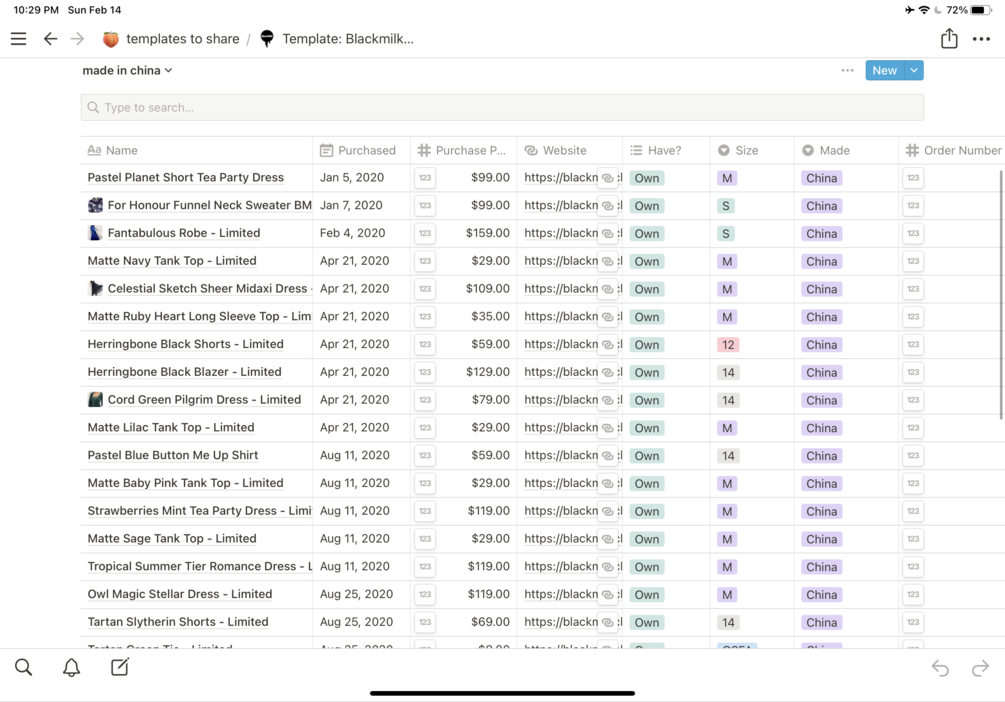Screen dimensions: 1005x702
Task: Open the database view options ellipsis
Action: tap(847, 70)
